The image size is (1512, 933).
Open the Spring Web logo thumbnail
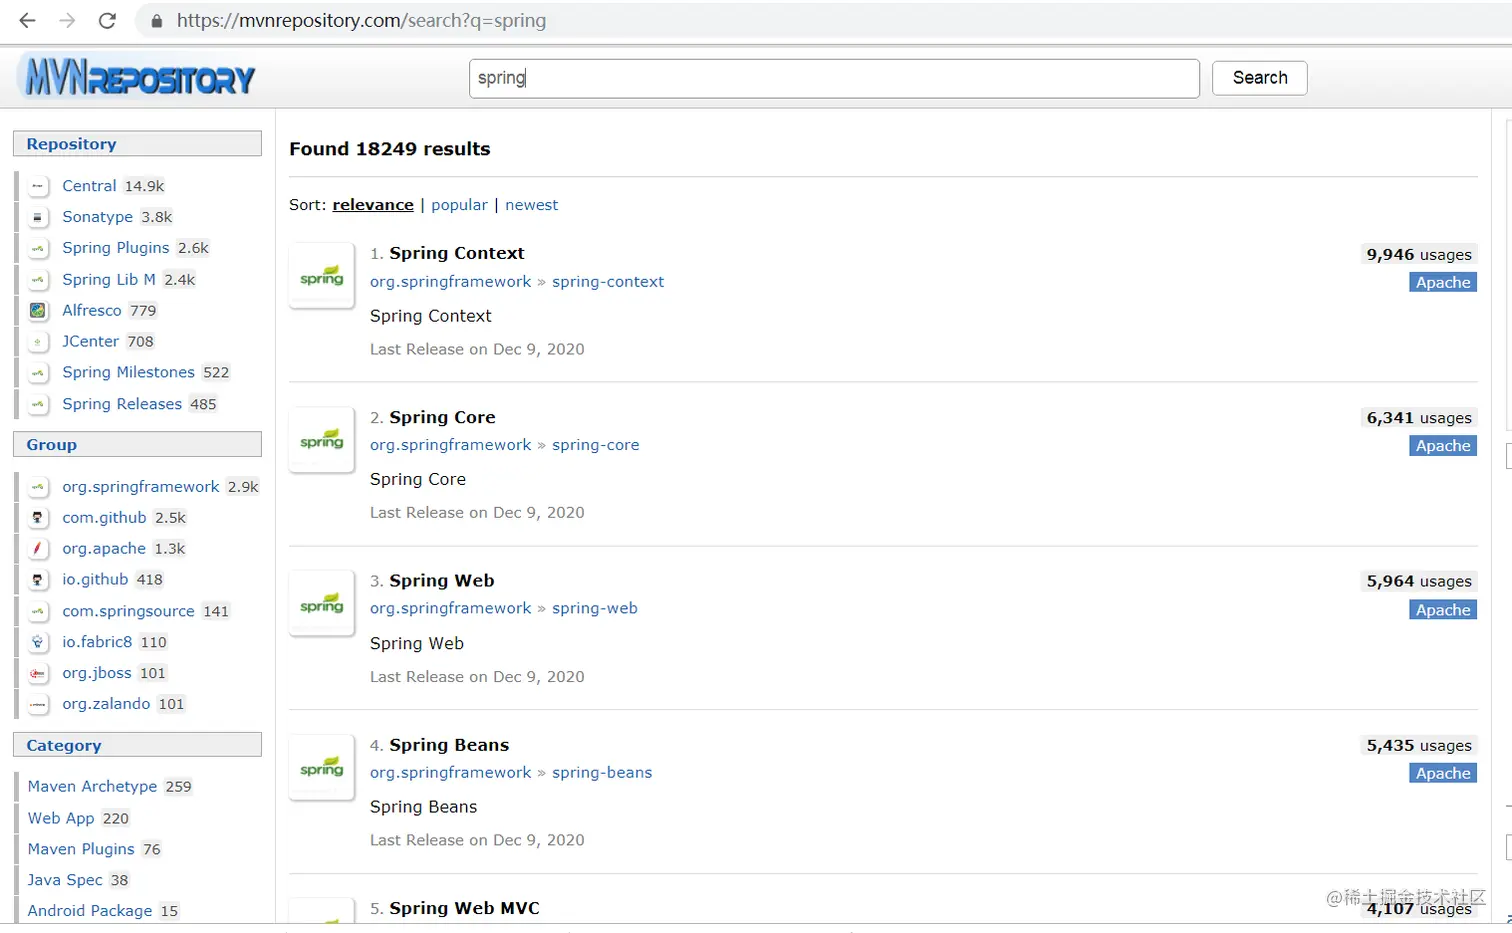322,603
